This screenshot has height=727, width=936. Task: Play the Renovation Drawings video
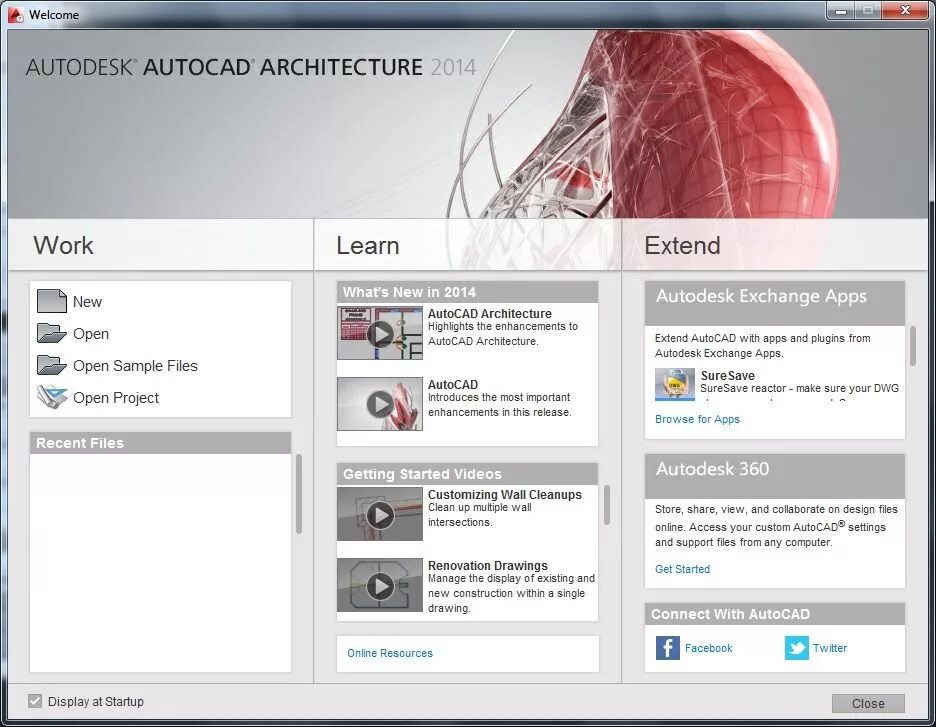point(380,585)
